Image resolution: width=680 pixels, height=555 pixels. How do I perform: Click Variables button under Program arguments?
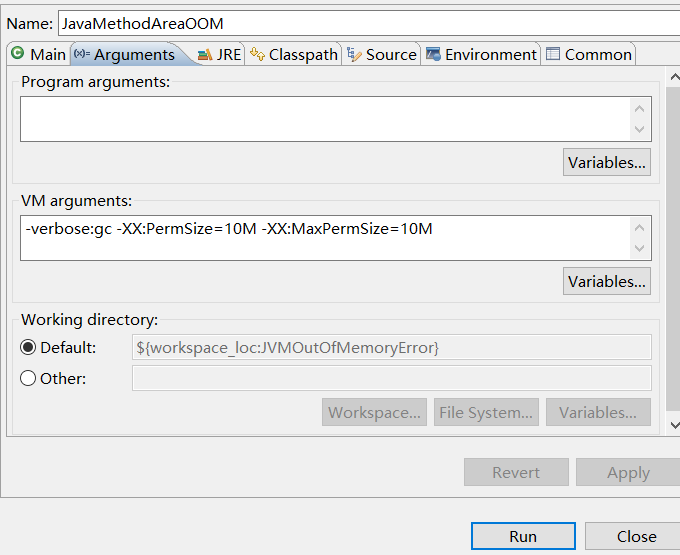point(607,162)
